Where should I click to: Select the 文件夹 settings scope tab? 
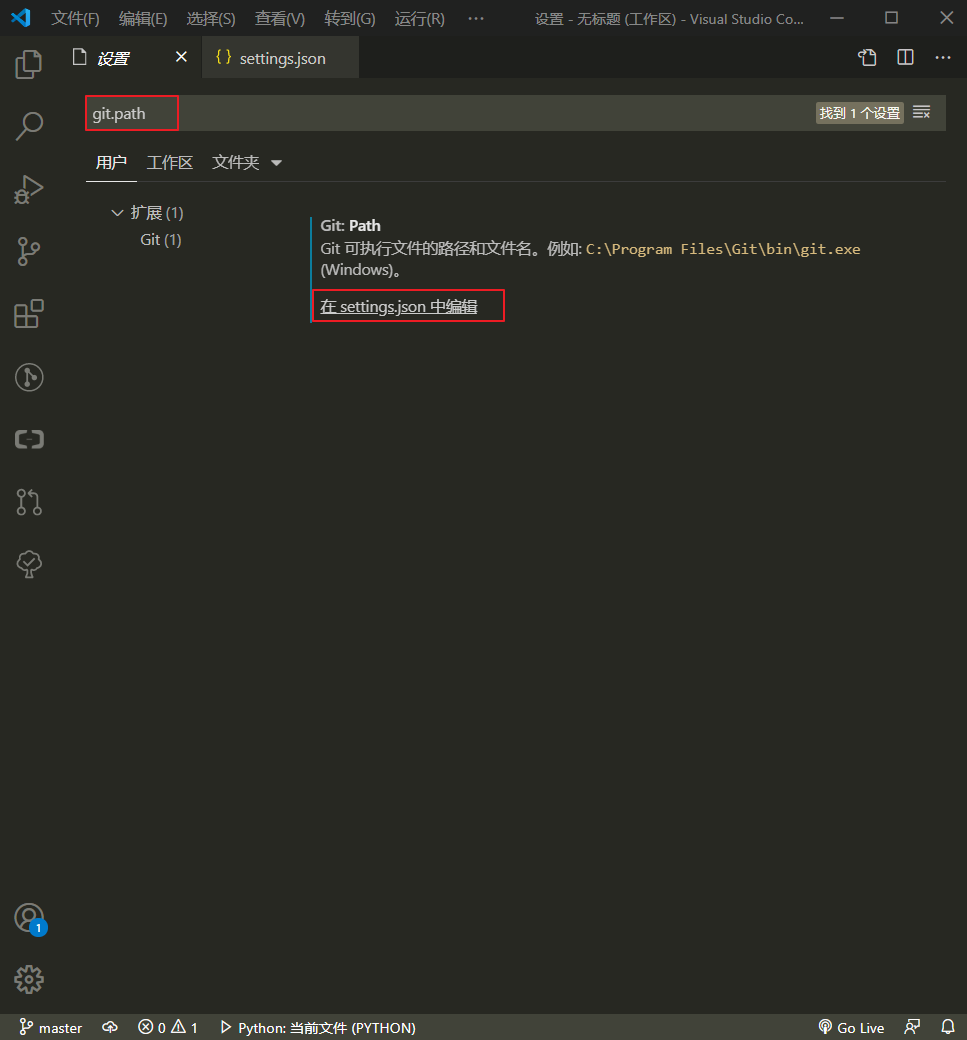click(x=235, y=162)
